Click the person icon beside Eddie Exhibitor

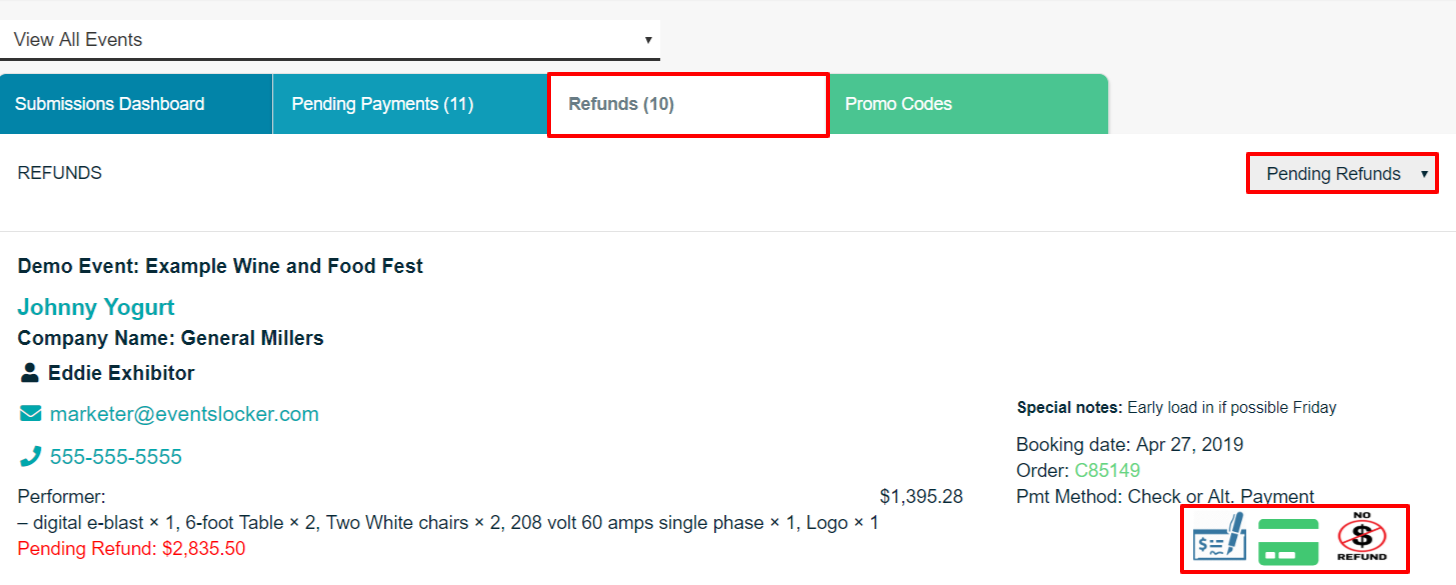click(x=30, y=373)
